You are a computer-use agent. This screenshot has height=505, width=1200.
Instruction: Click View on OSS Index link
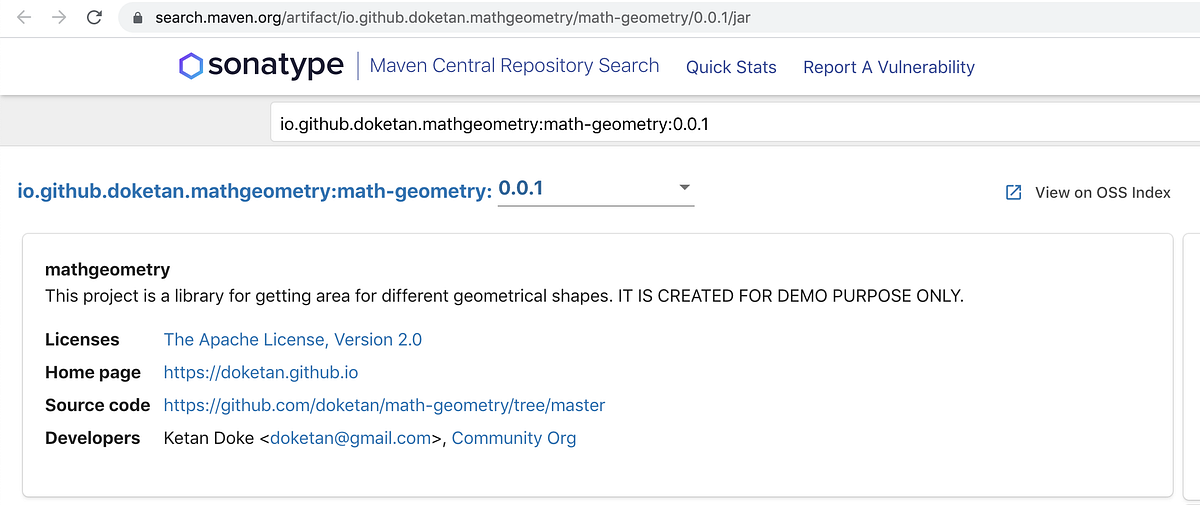point(1102,192)
